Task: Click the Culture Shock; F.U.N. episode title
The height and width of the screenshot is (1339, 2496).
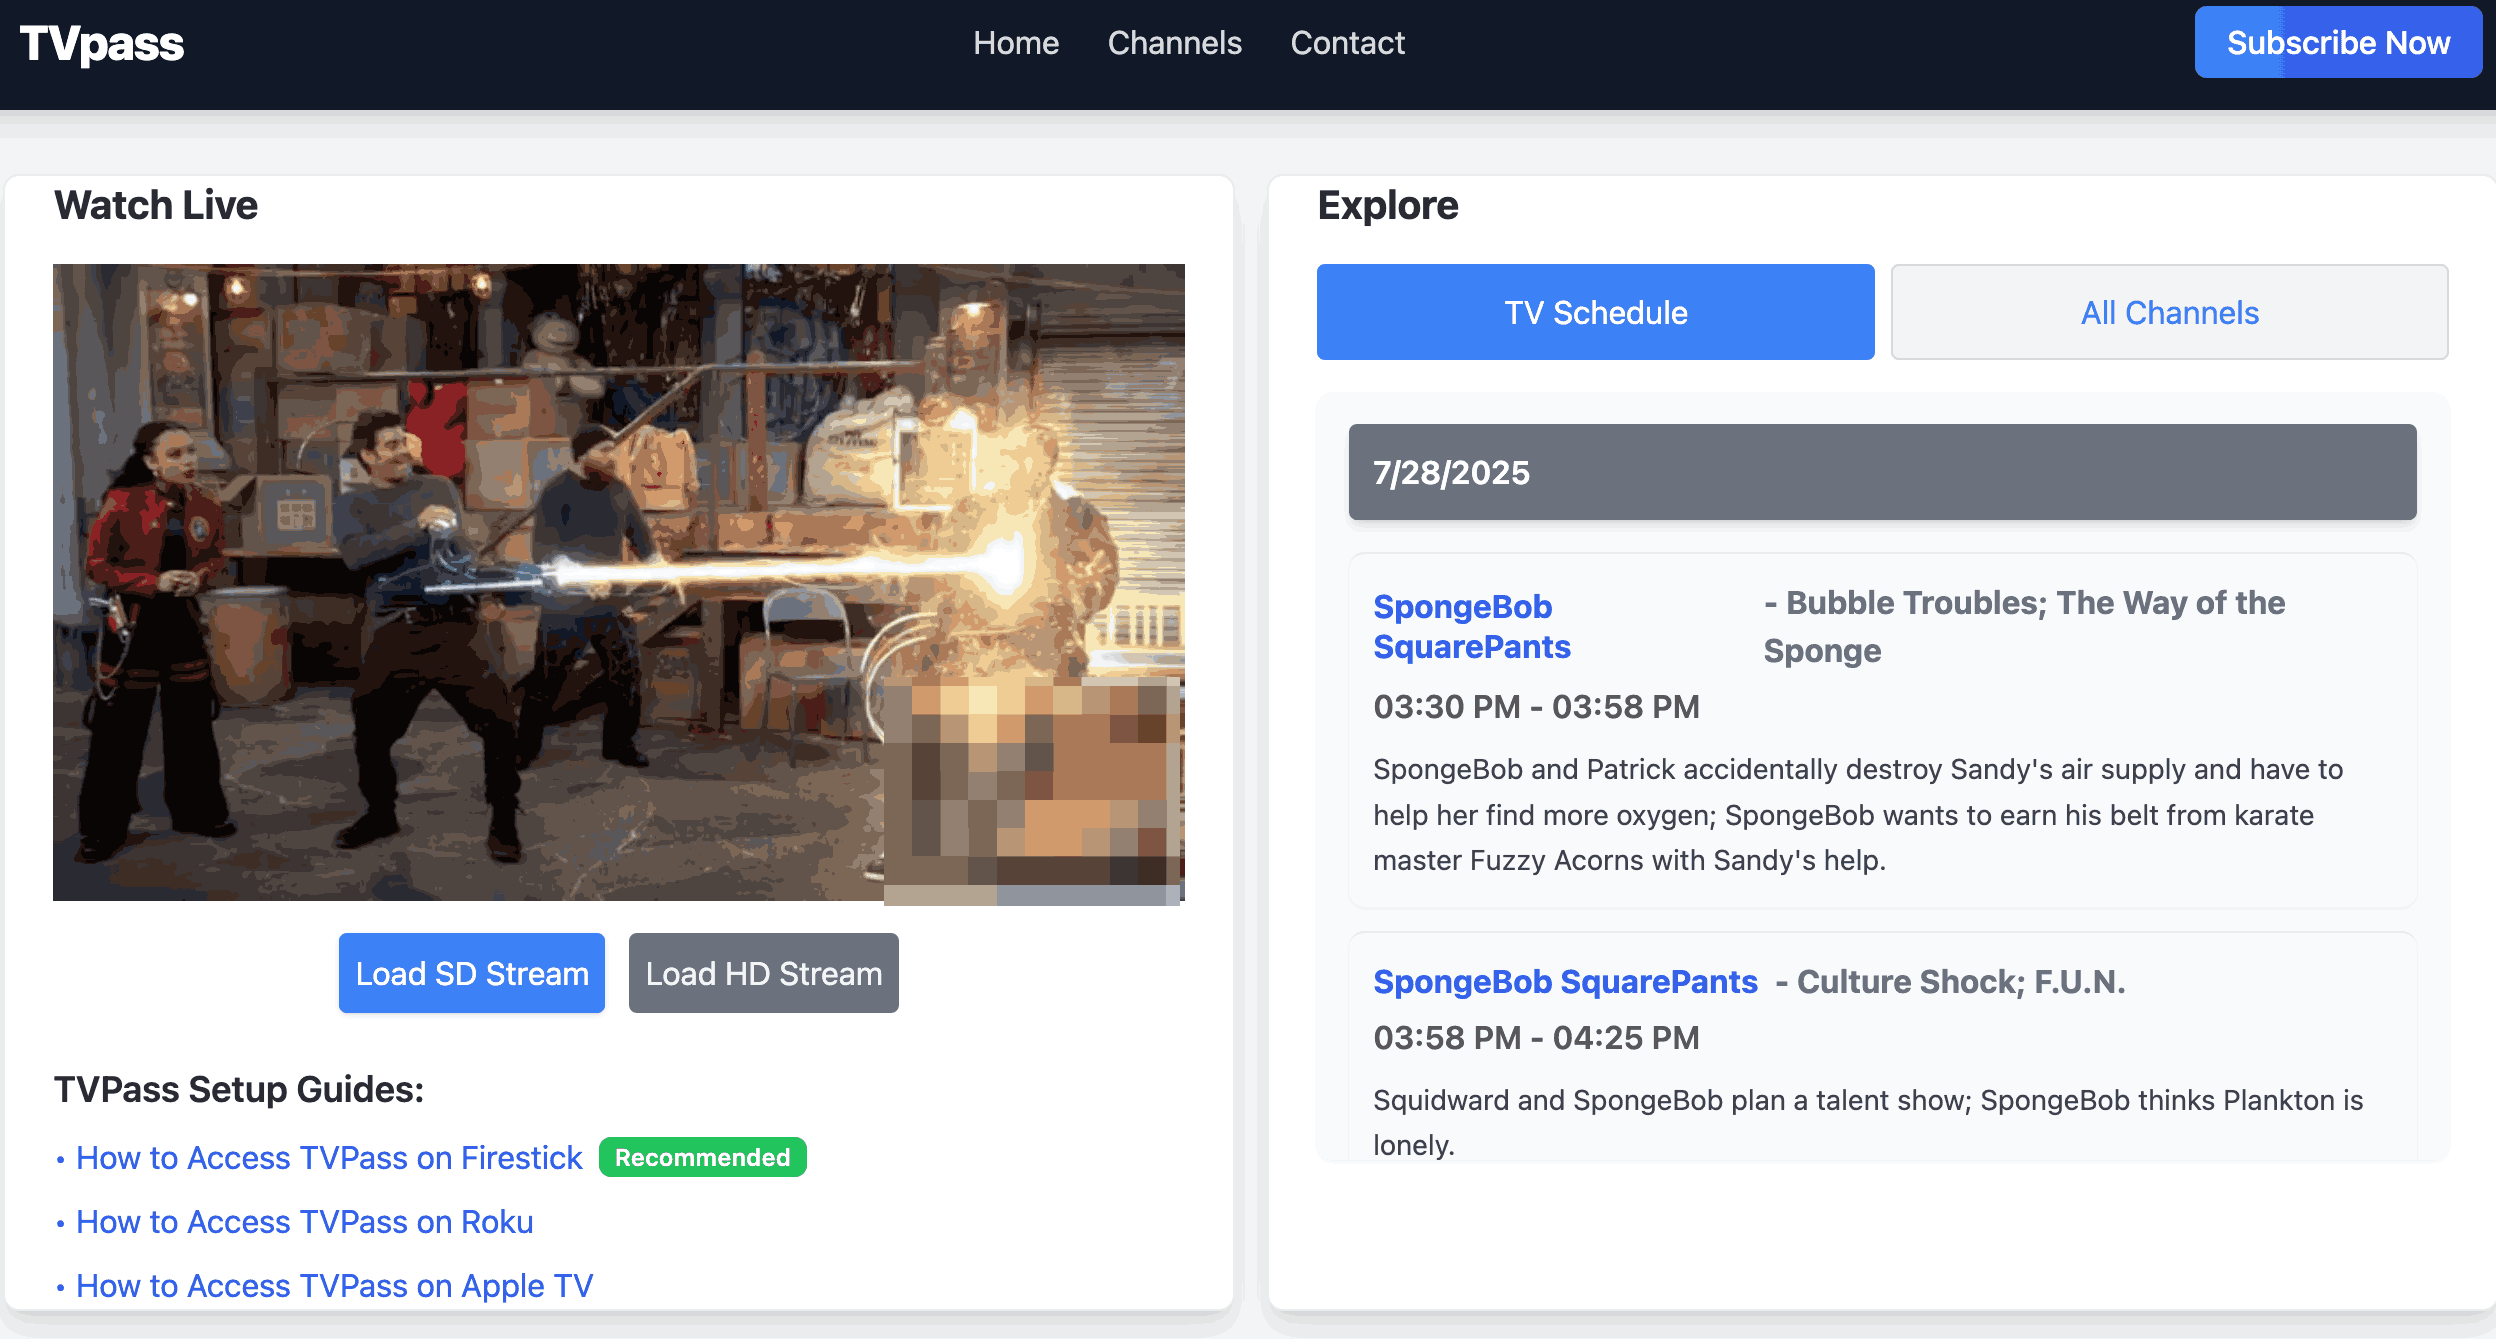Action: pyautogui.click(x=1951, y=981)
